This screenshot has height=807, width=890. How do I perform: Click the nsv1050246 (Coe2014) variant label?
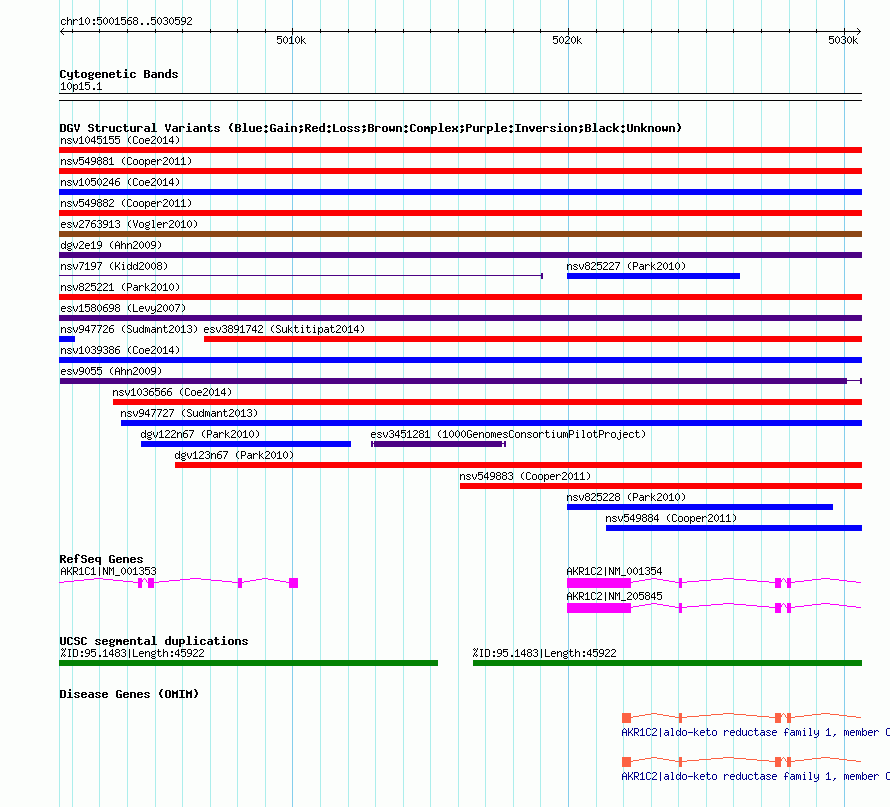click(x=120, y=182)
